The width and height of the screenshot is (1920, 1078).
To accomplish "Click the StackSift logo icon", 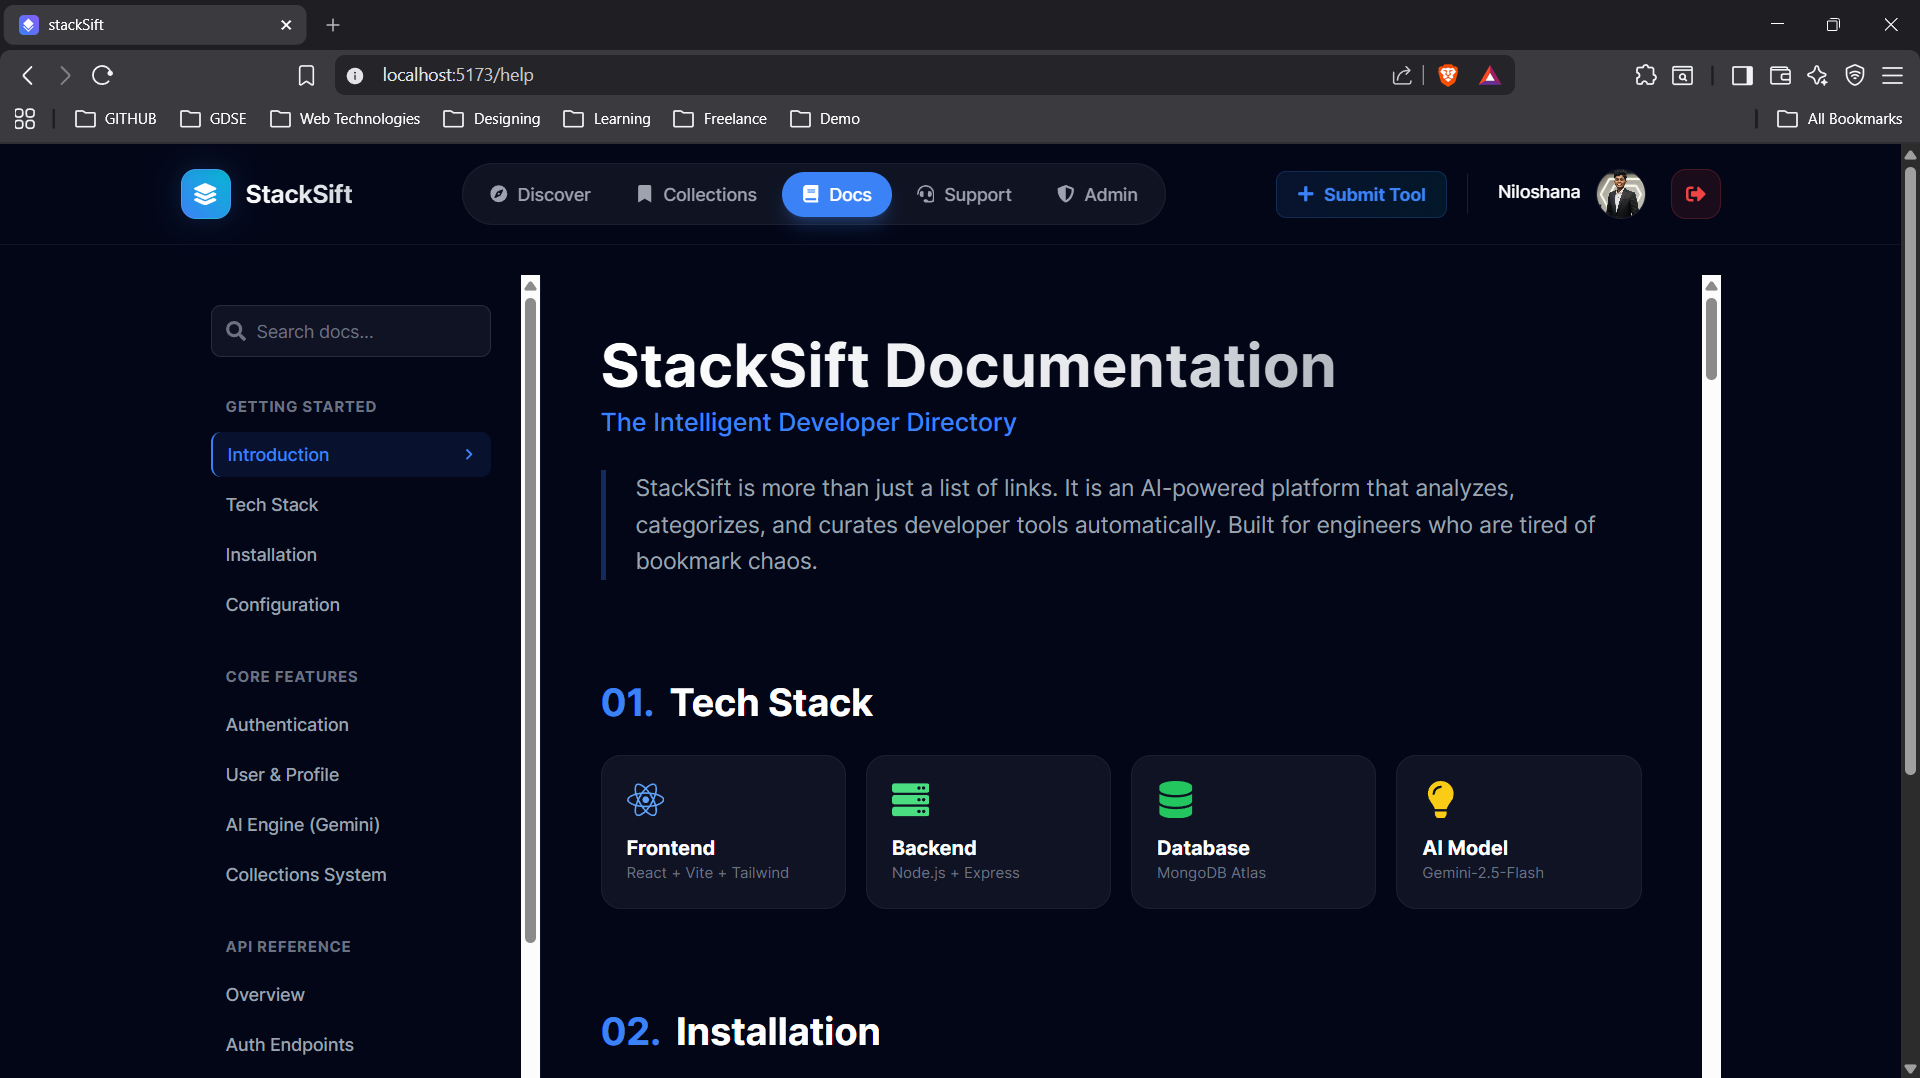I will (x=205, y=194).
